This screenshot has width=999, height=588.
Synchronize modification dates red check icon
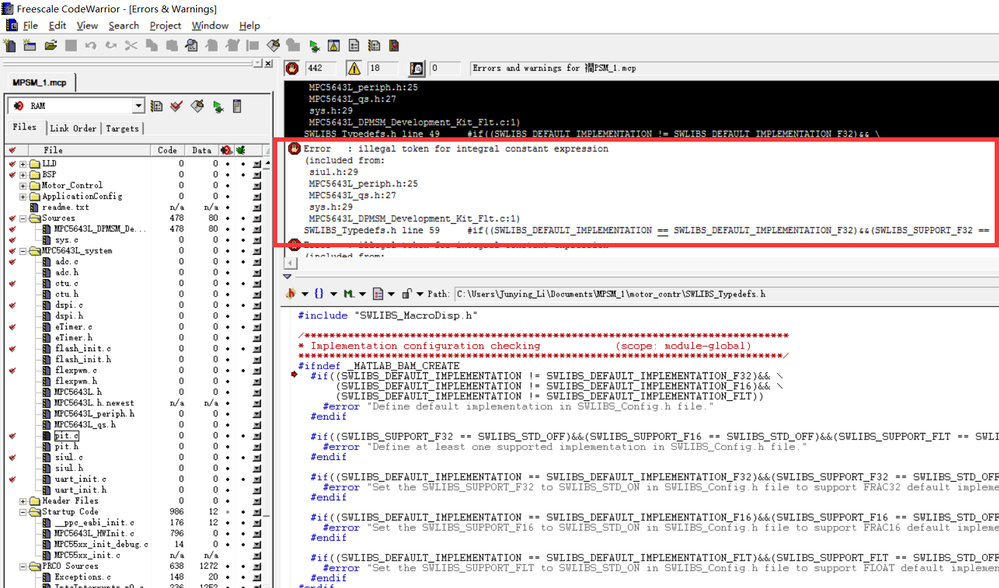[x=176, y=106]
